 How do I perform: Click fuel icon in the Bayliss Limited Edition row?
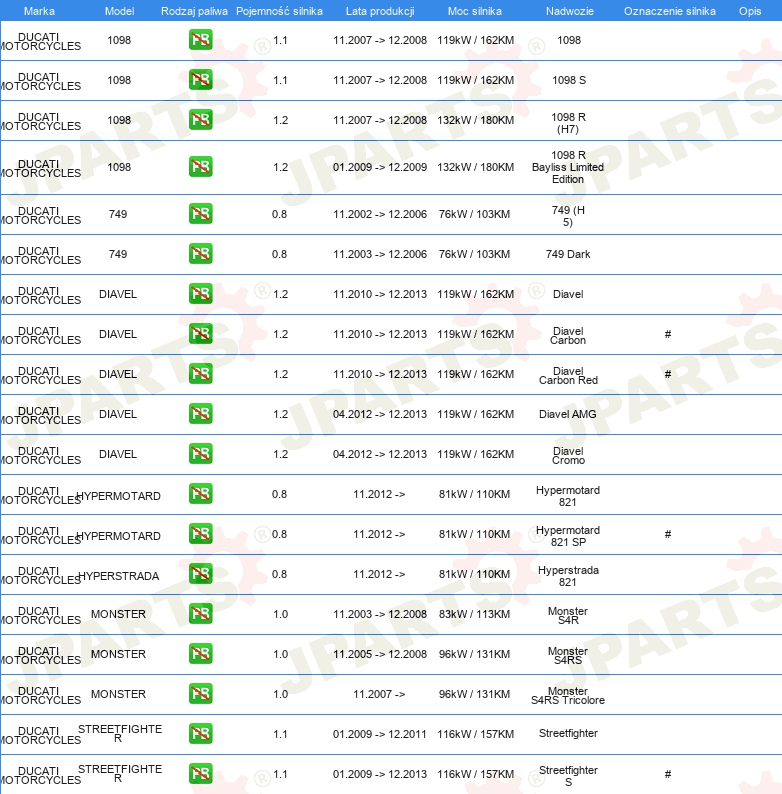(x=201, y=167)
